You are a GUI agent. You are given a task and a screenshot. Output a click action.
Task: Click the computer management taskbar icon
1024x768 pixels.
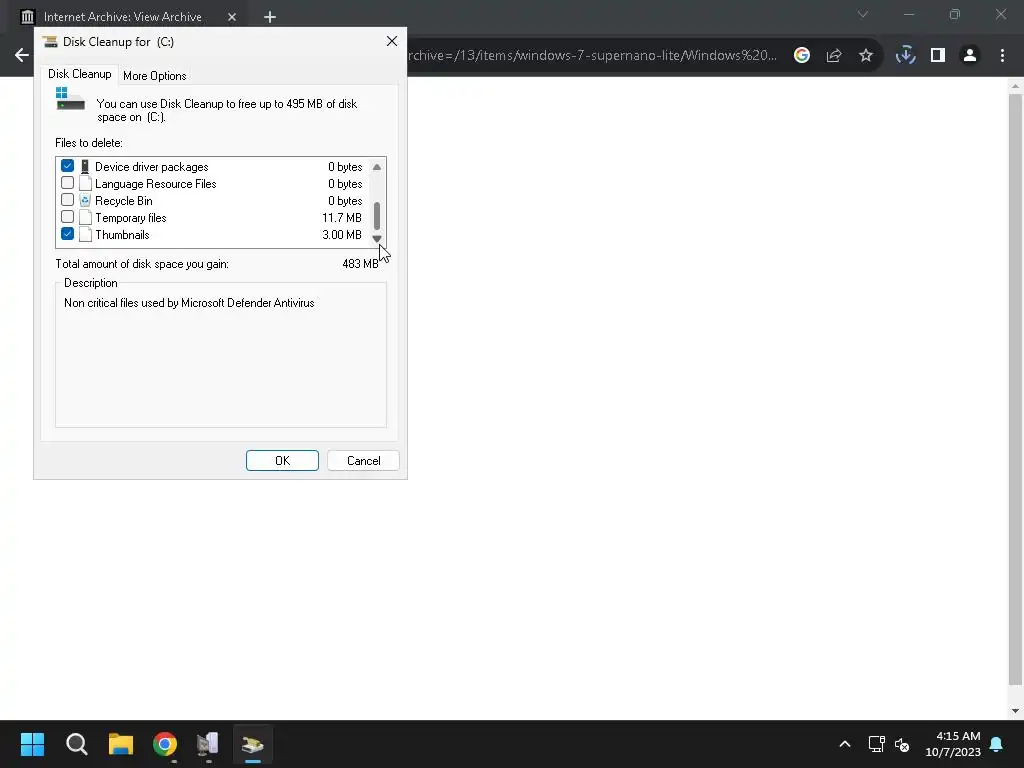point(208,744)
